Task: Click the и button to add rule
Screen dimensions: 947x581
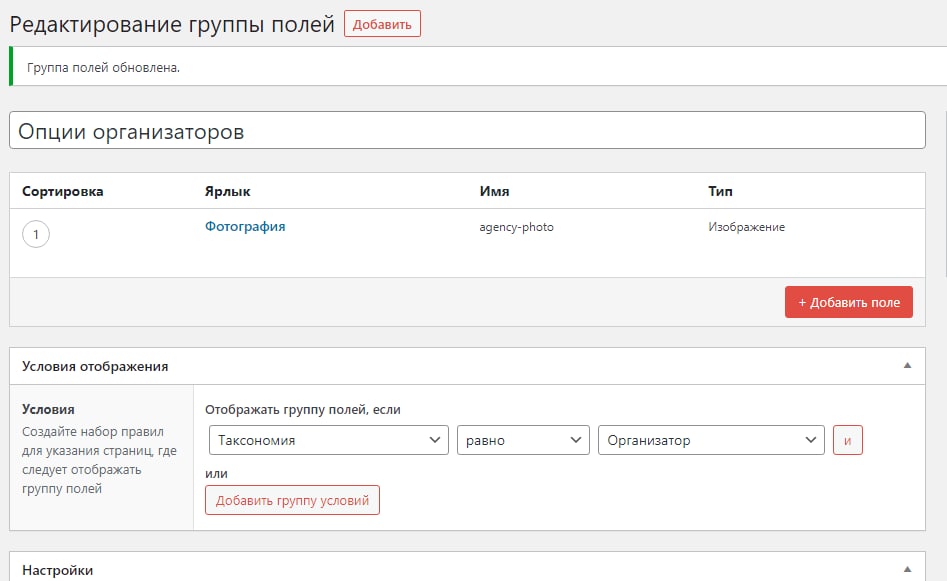Action: pos(847,440)
